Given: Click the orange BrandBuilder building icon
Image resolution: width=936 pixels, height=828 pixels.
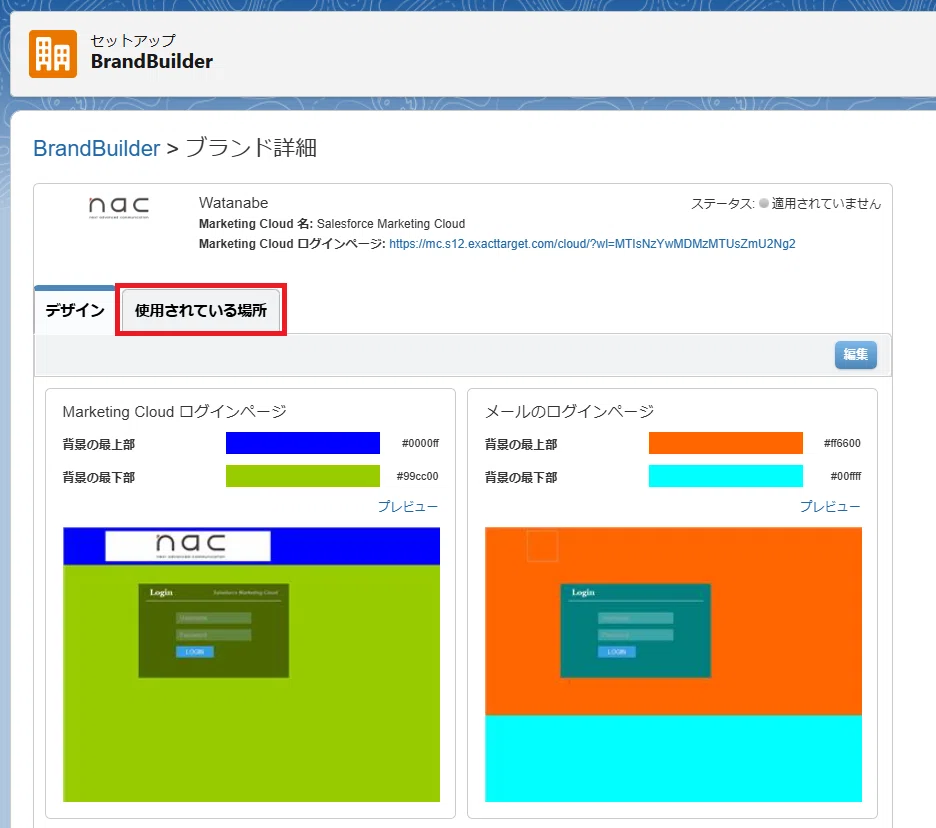Looking at the screenshot, I should click(x=53, y=54).
